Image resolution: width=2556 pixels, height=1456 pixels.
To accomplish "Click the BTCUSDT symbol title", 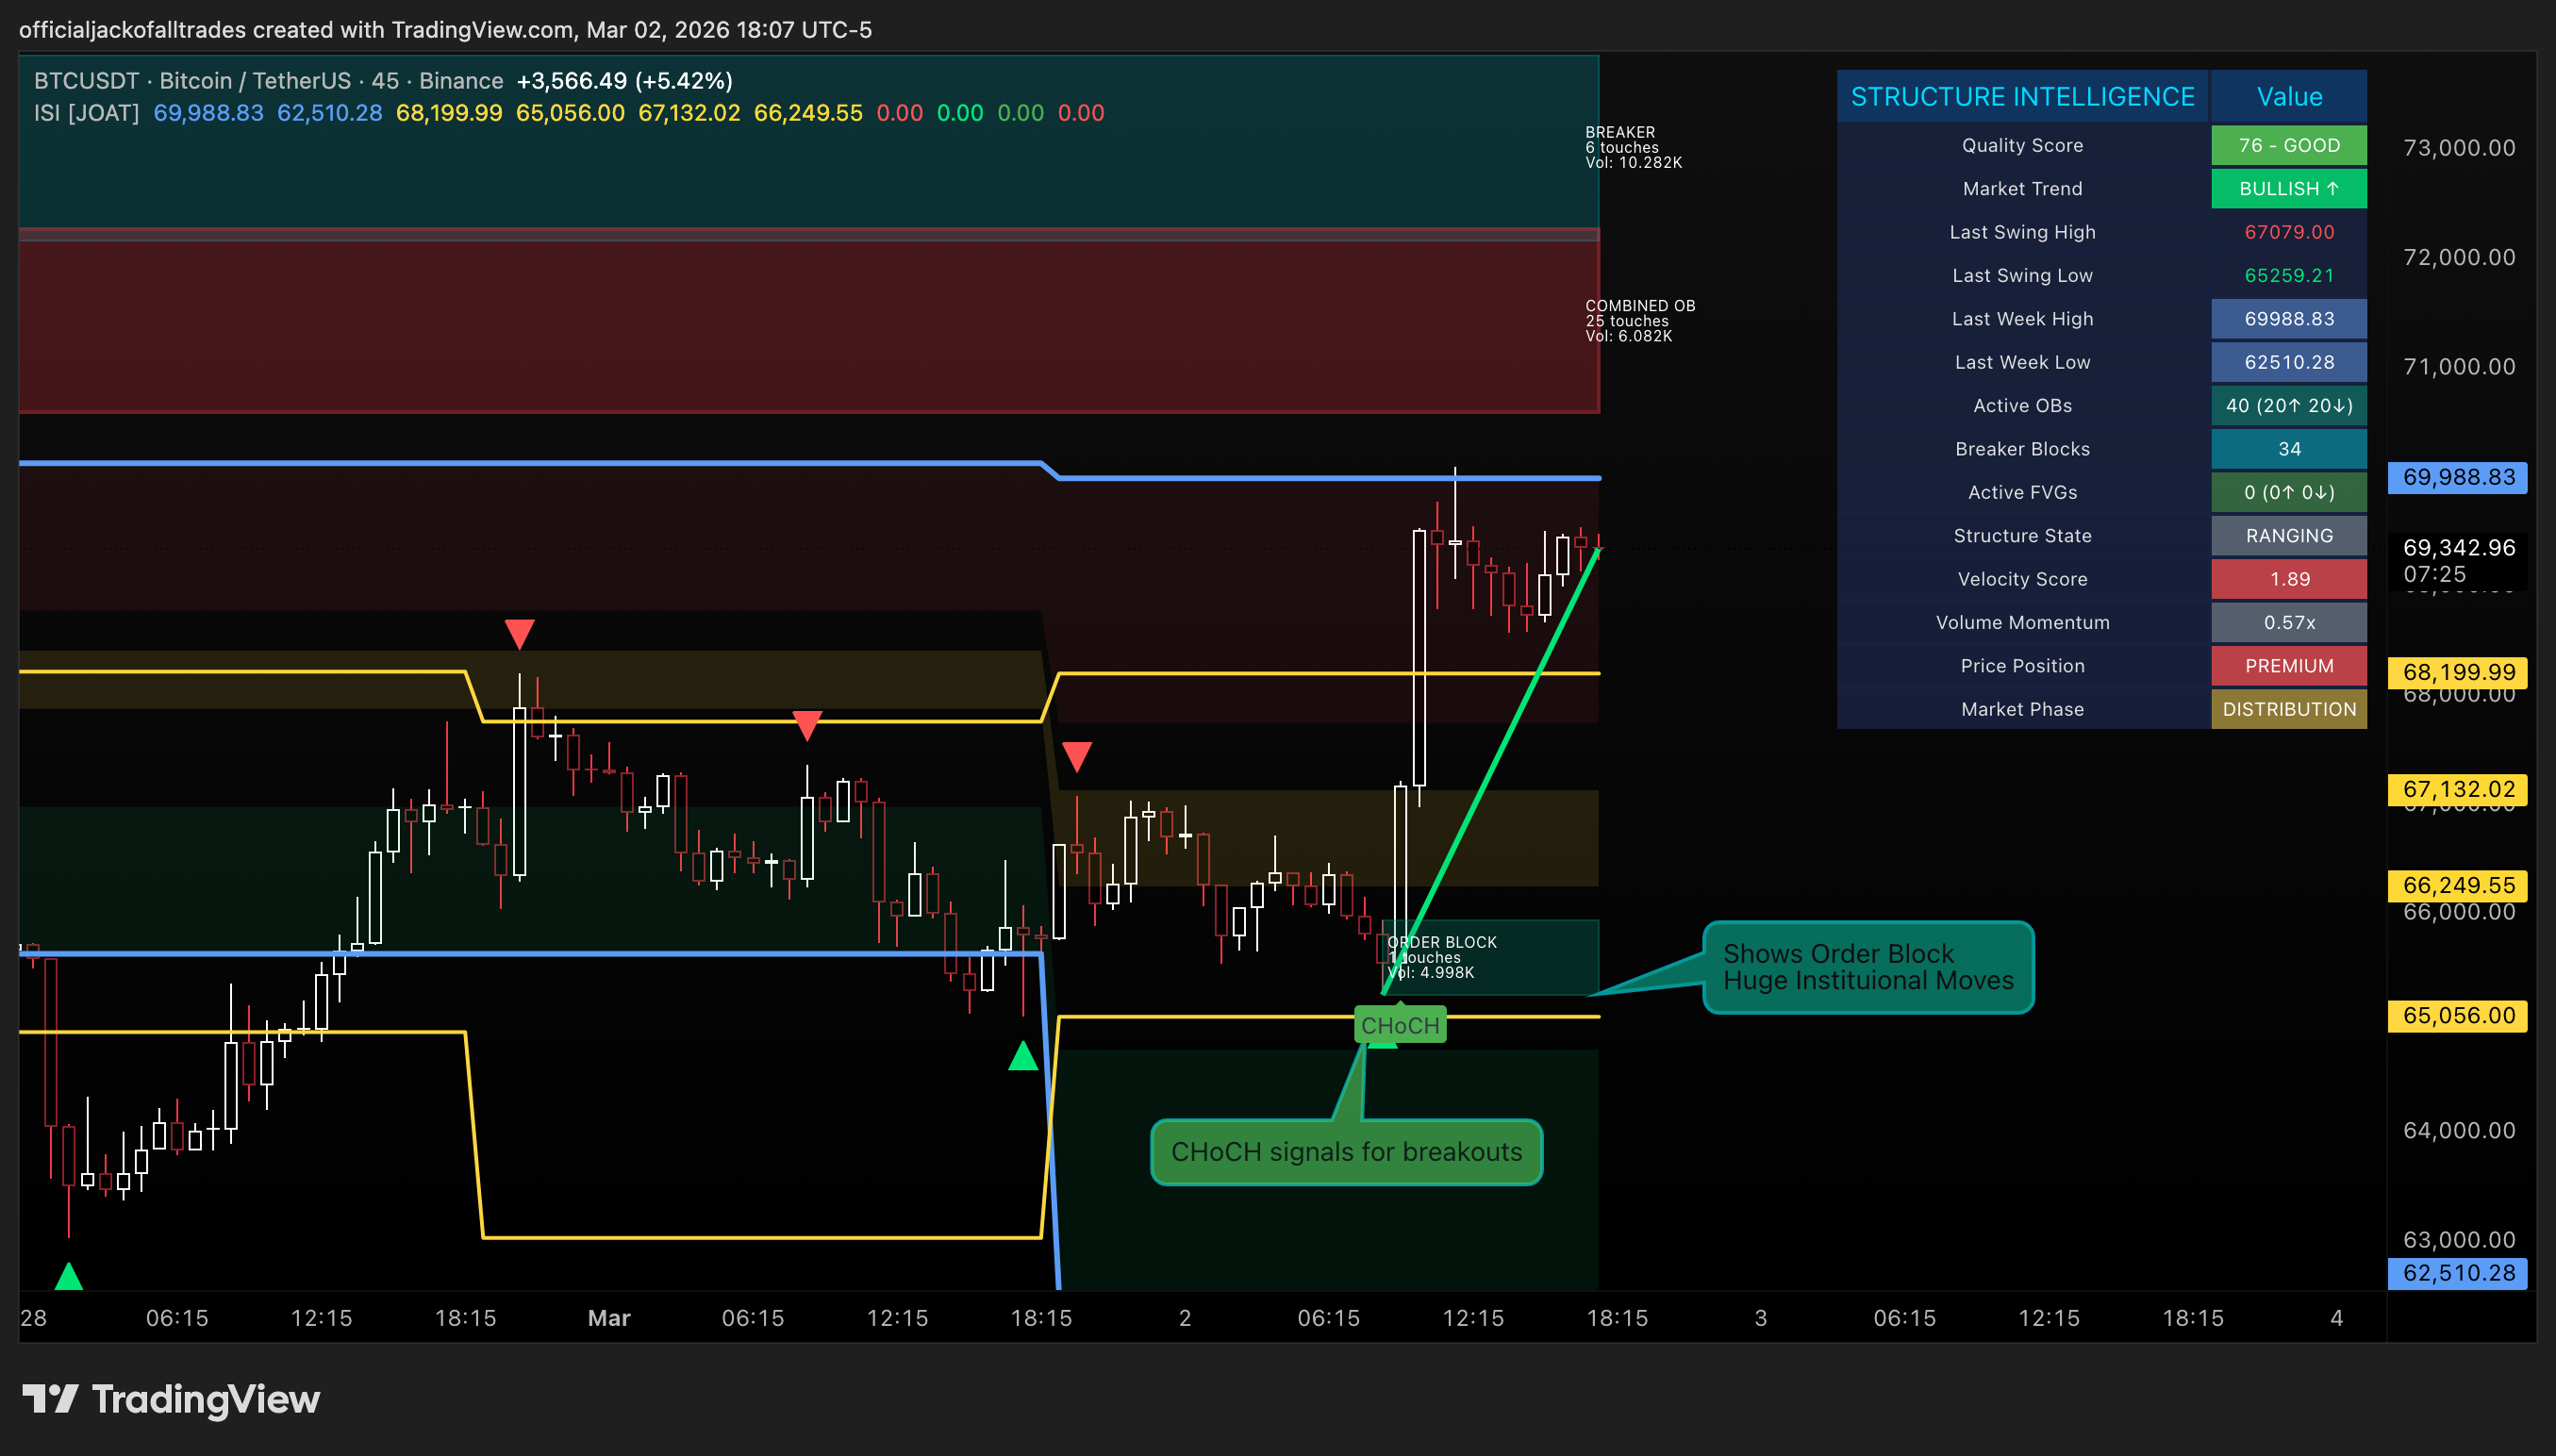I will [268, 81].
